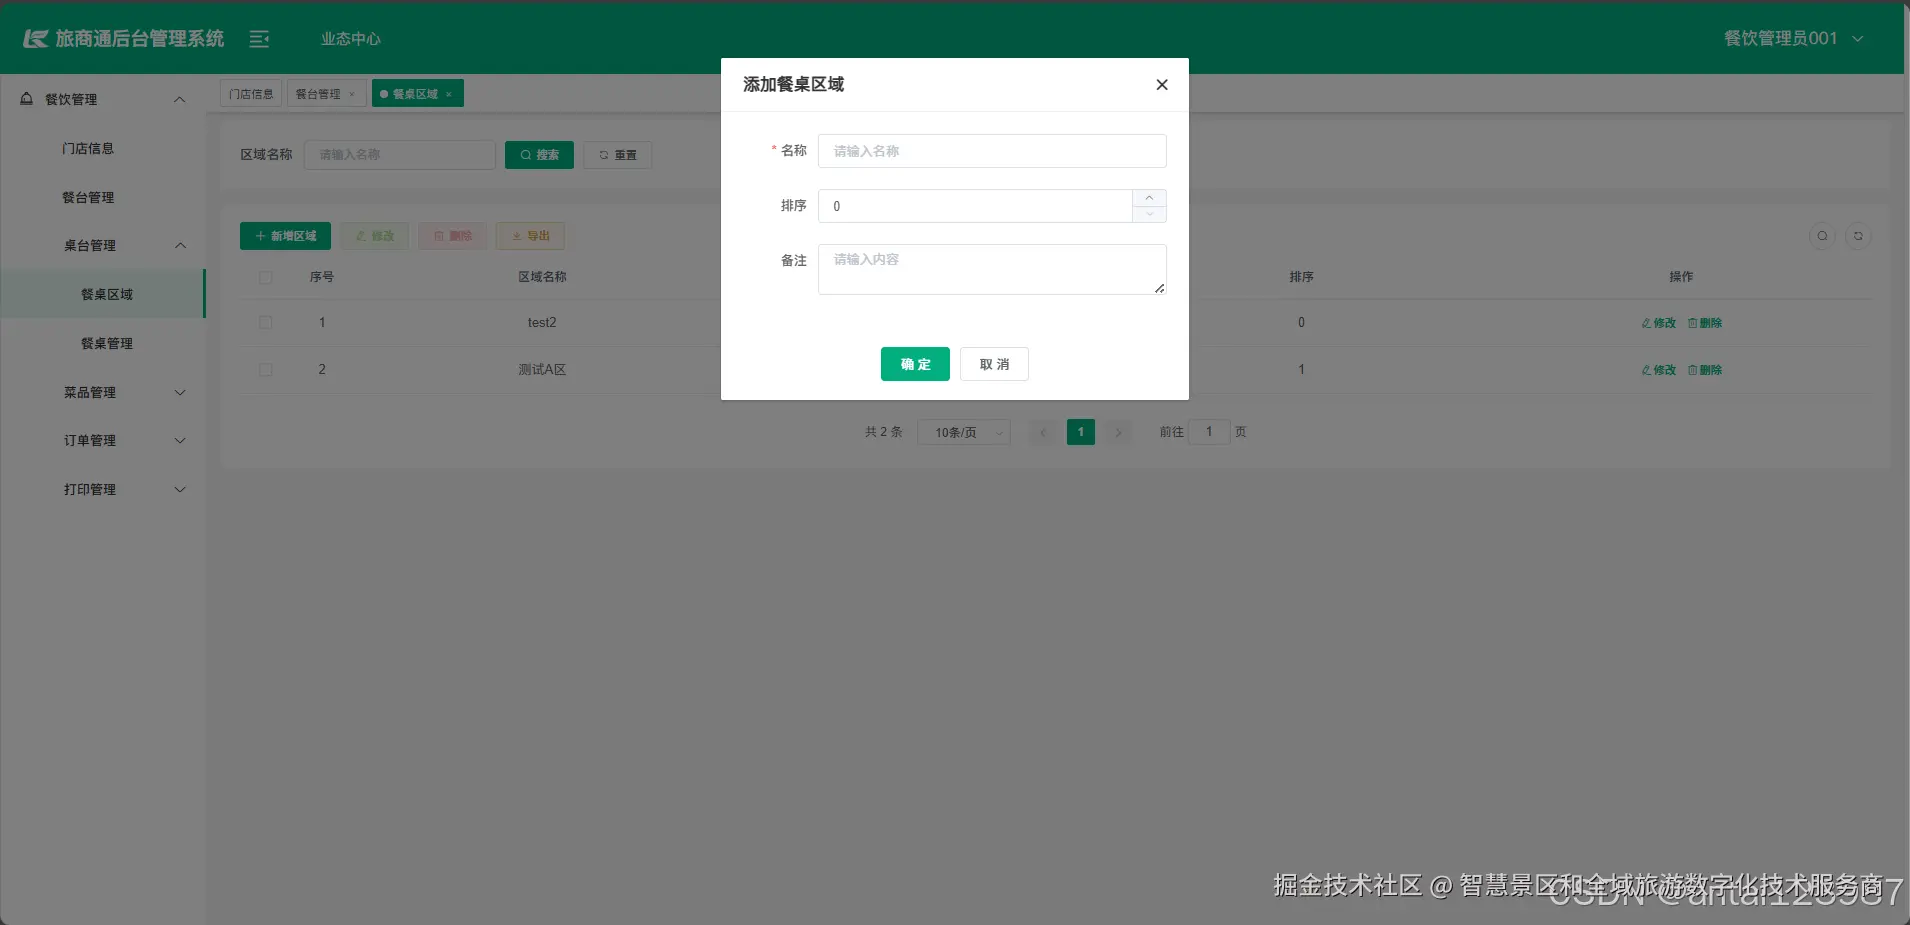Switch to the 餐台管理 tab
The height and width of the screenshot is (925, 1910).
tap(318, 94)
